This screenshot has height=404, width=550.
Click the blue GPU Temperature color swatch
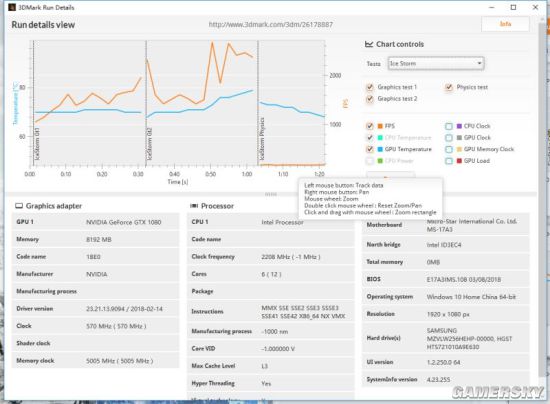click(x=380, y=149)
